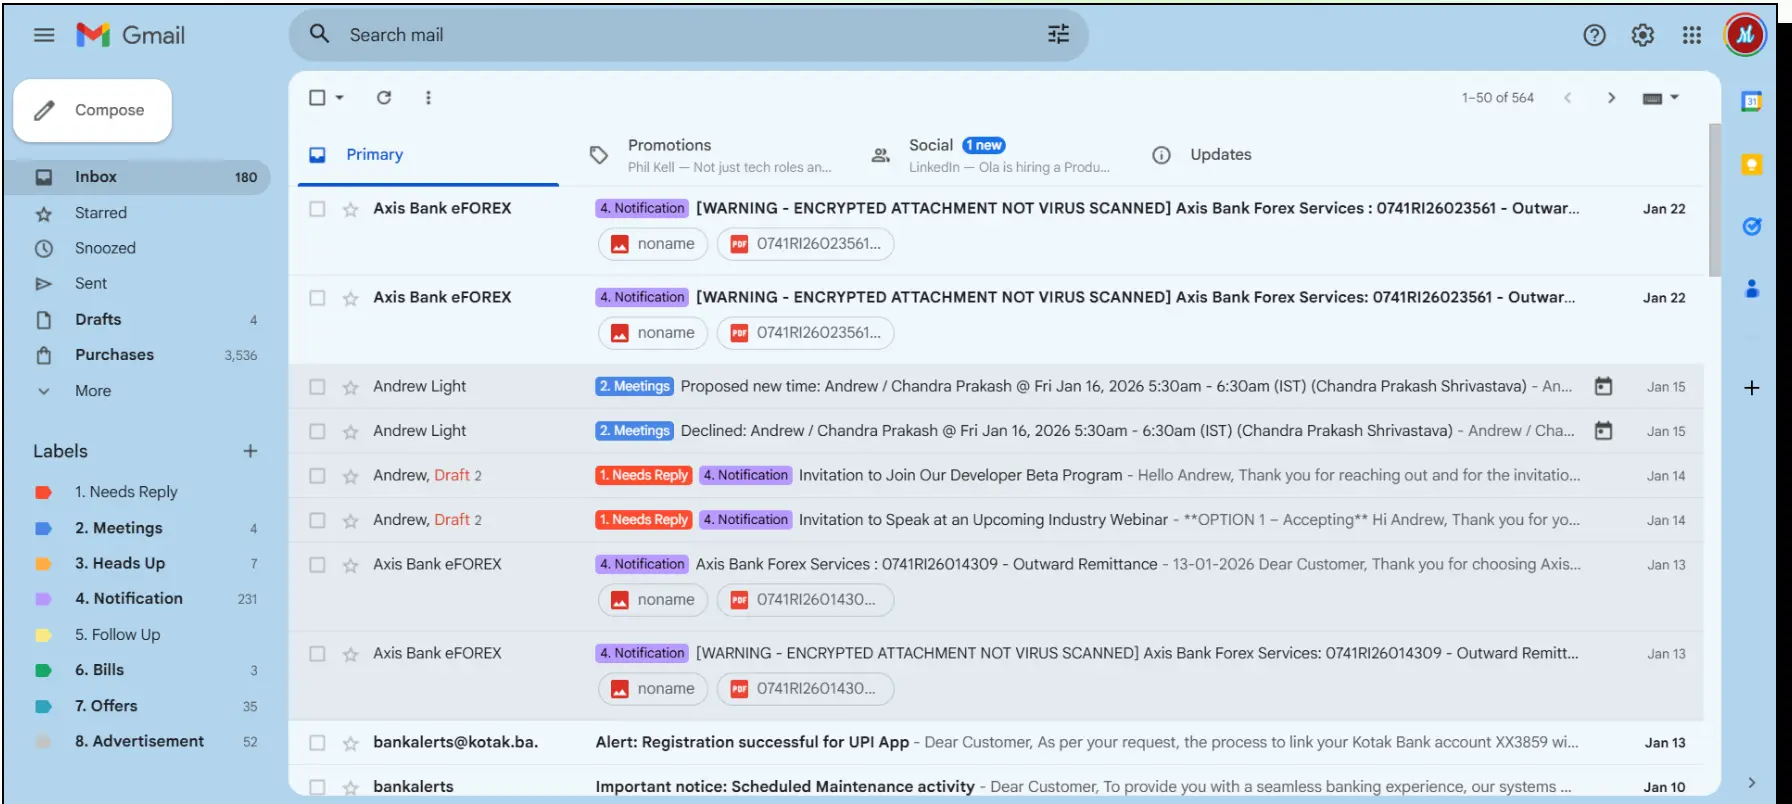This screenshot has width=1792, height=804.
Task: Open Google Tasks side panel icon
Action: (1752, 226)
